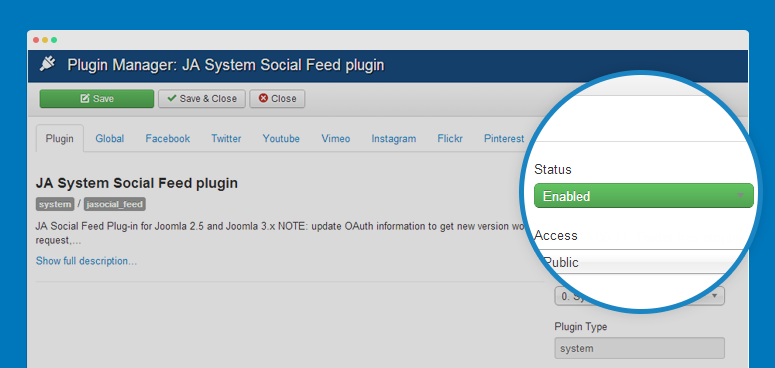775x368 pixels.
Task: Expand the ordering dropdown arrow
Action: [714, 295]
